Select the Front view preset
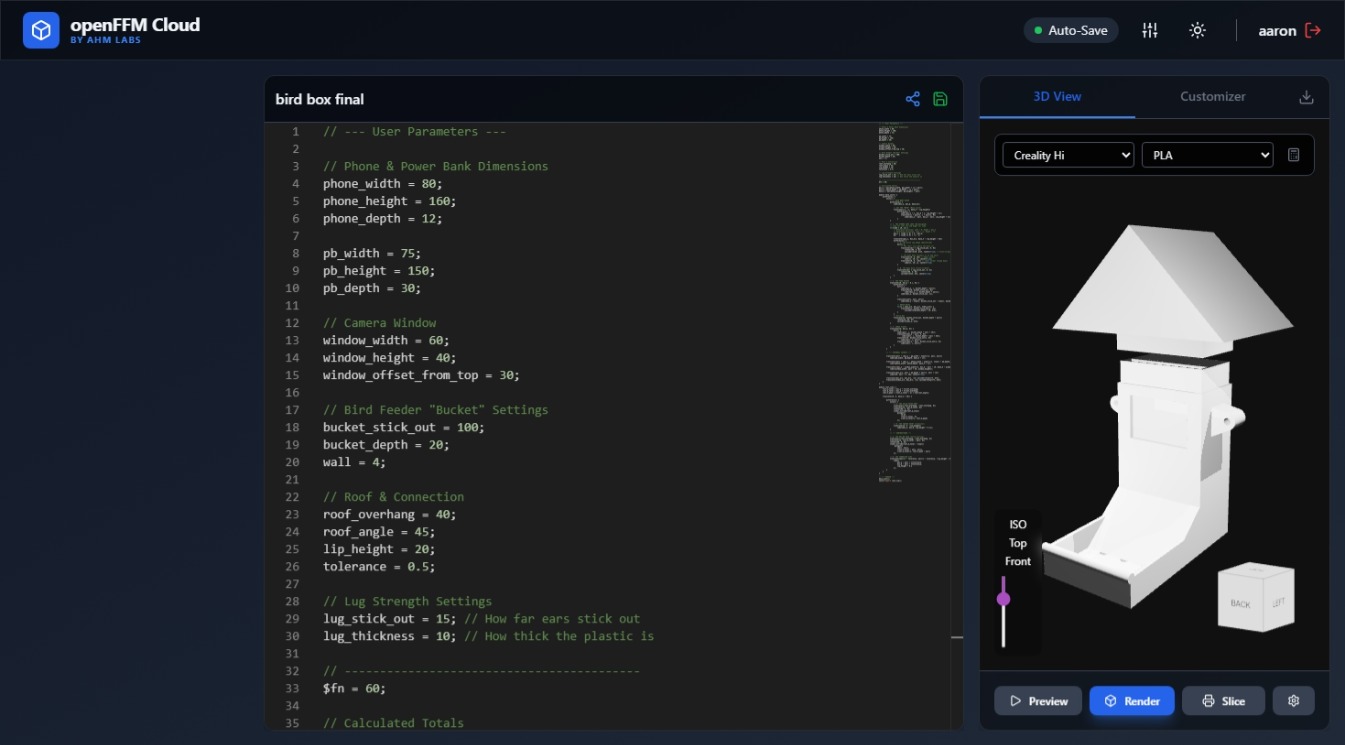This screenshot has height=745, width=1345. (x=1019, y=561)
